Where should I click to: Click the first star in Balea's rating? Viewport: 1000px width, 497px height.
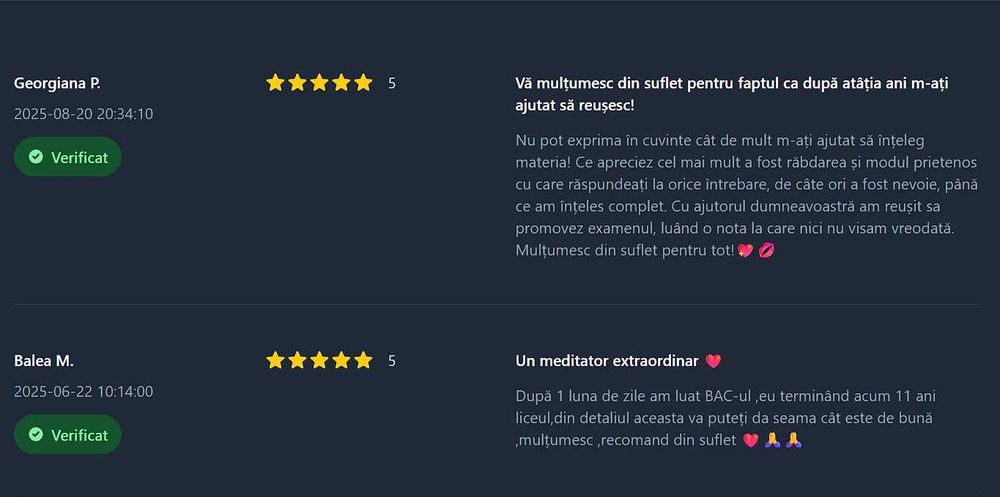click(275, 361)
